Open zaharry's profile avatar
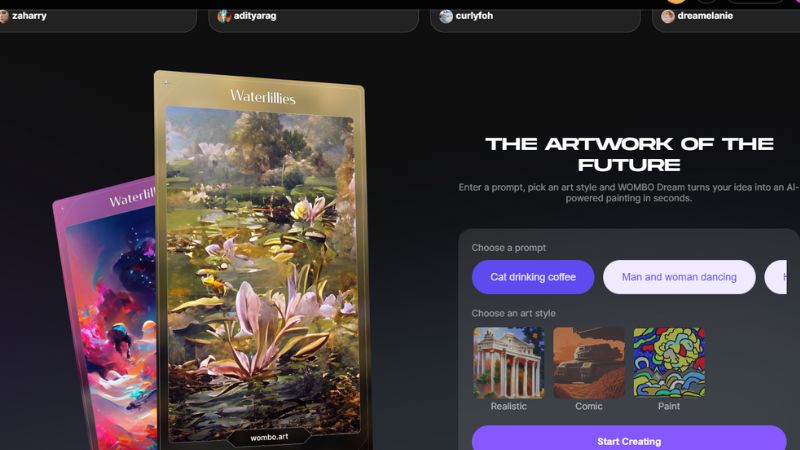800x450 pixels. point(4,16)
